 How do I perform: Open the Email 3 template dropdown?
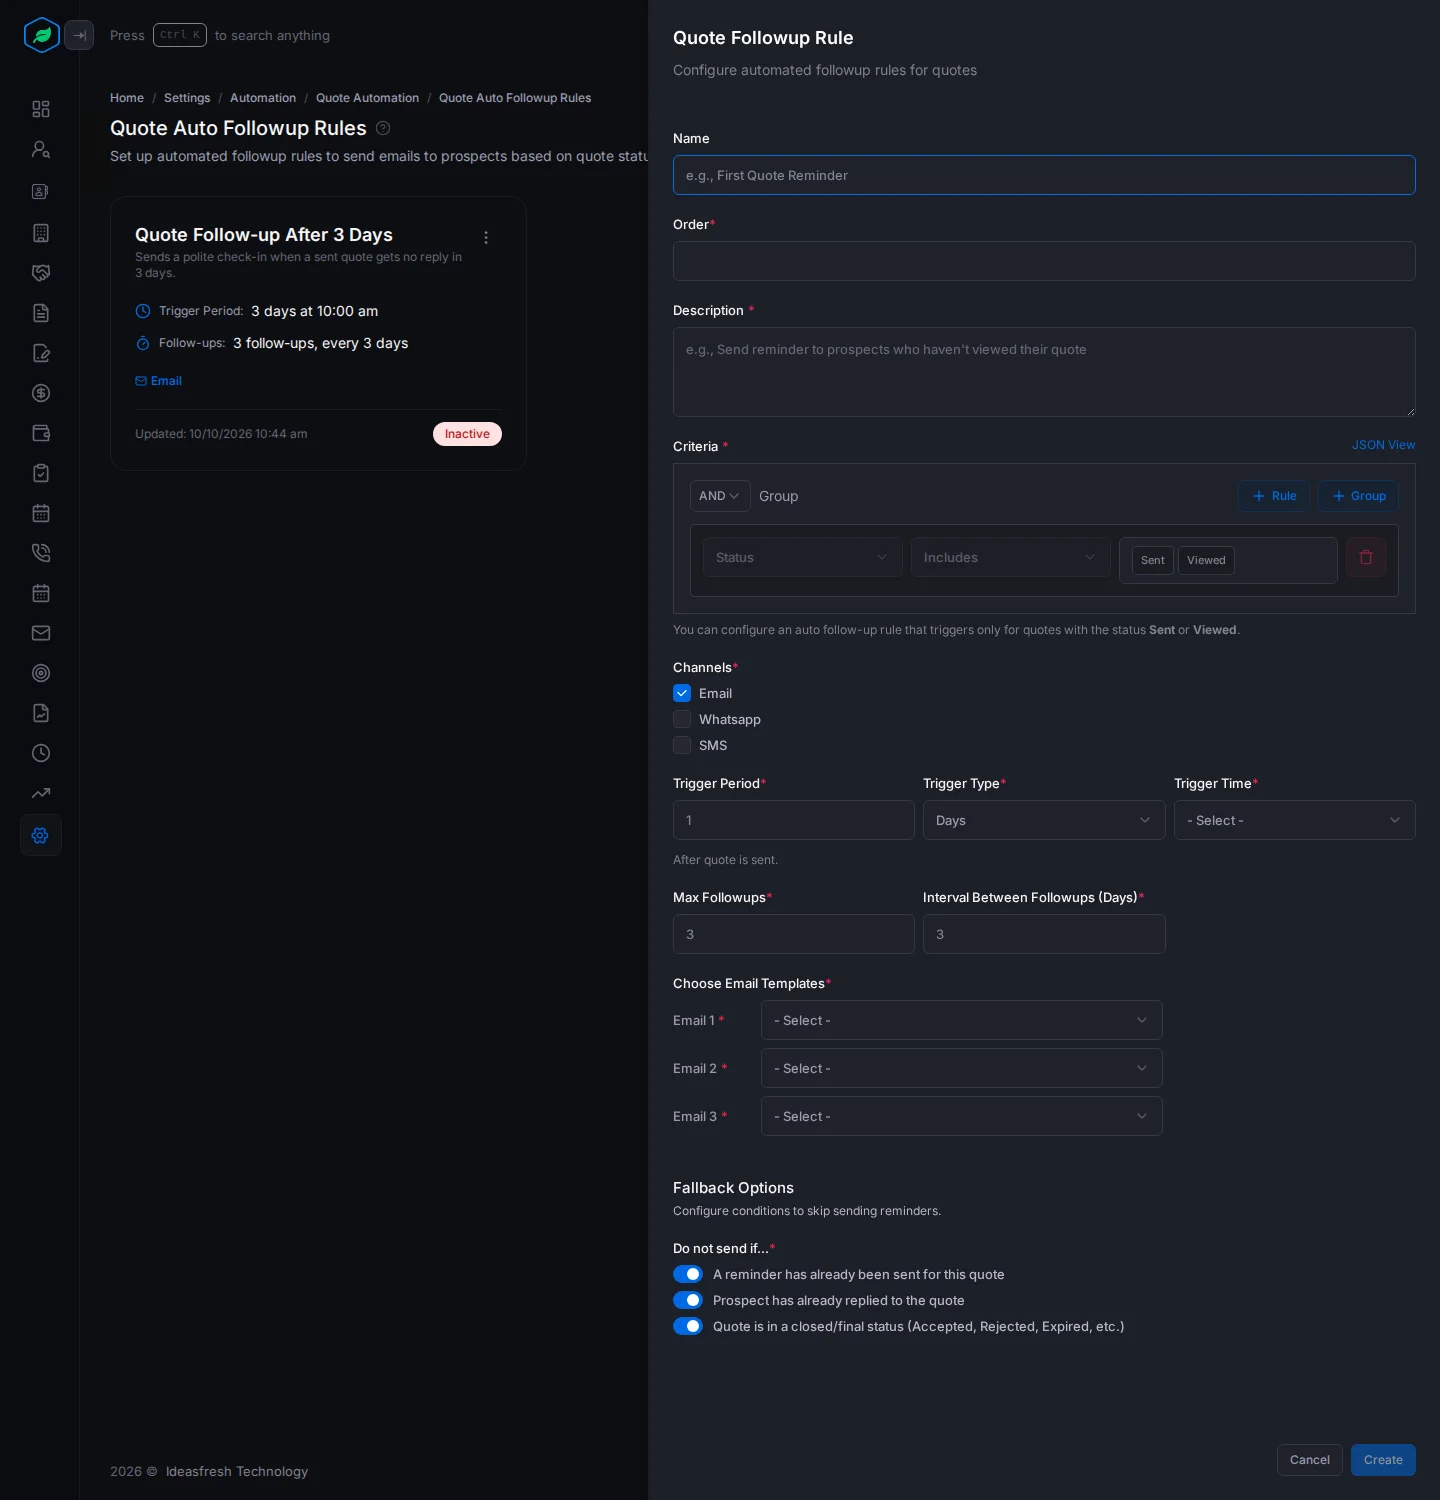tap(962, 1116)
